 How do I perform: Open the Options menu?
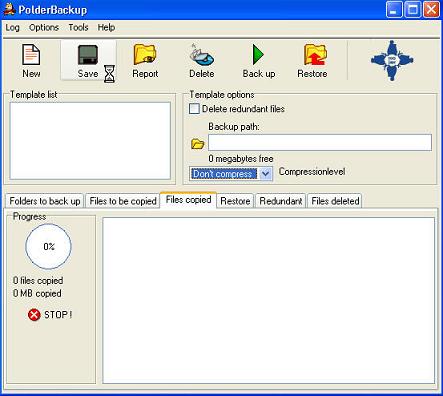pos(44,27)
